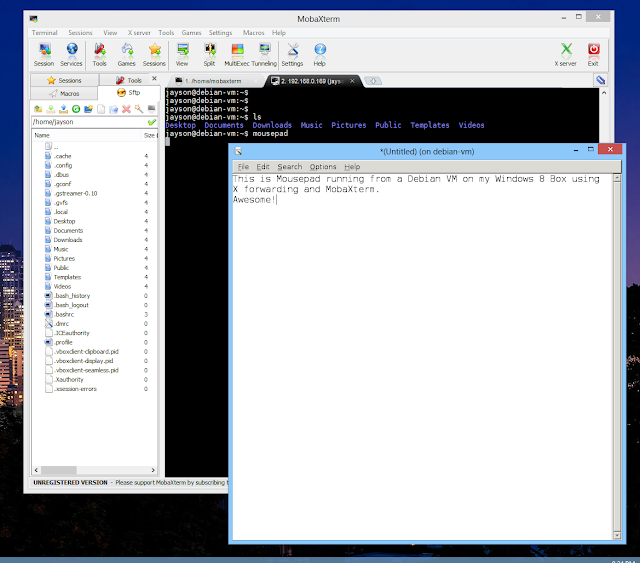640x563 pixels.
Task: Click the green download icon in SFTP toolbar
Action: coord(51,109)
